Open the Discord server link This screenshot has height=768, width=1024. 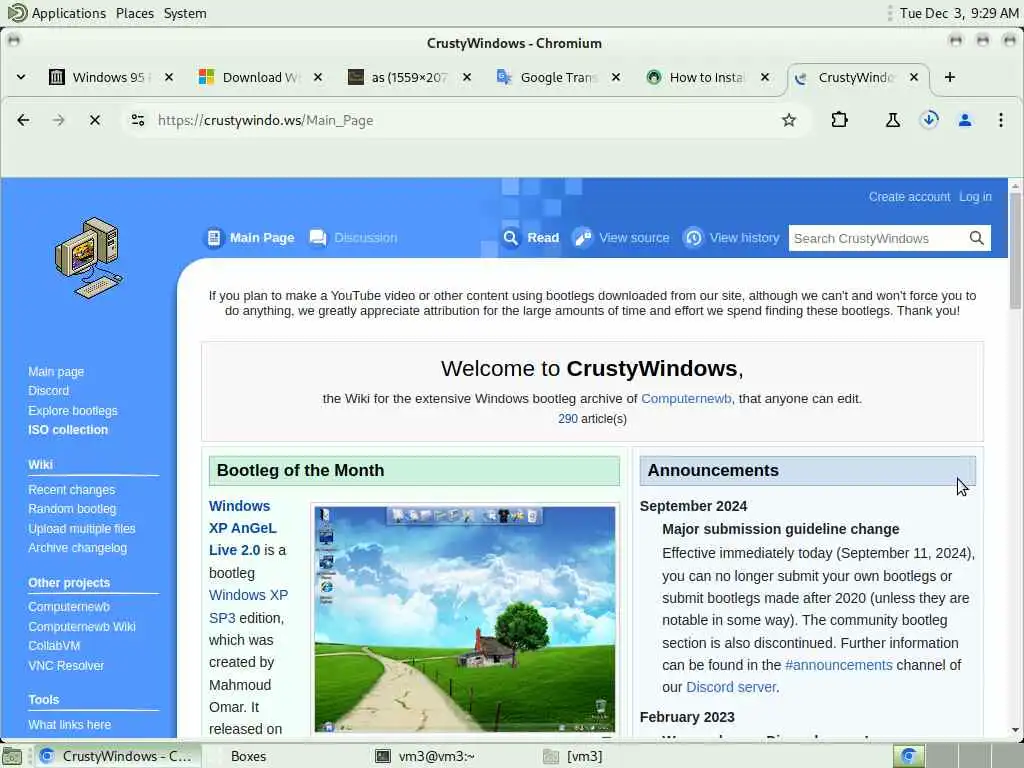[x=731, y=687]
